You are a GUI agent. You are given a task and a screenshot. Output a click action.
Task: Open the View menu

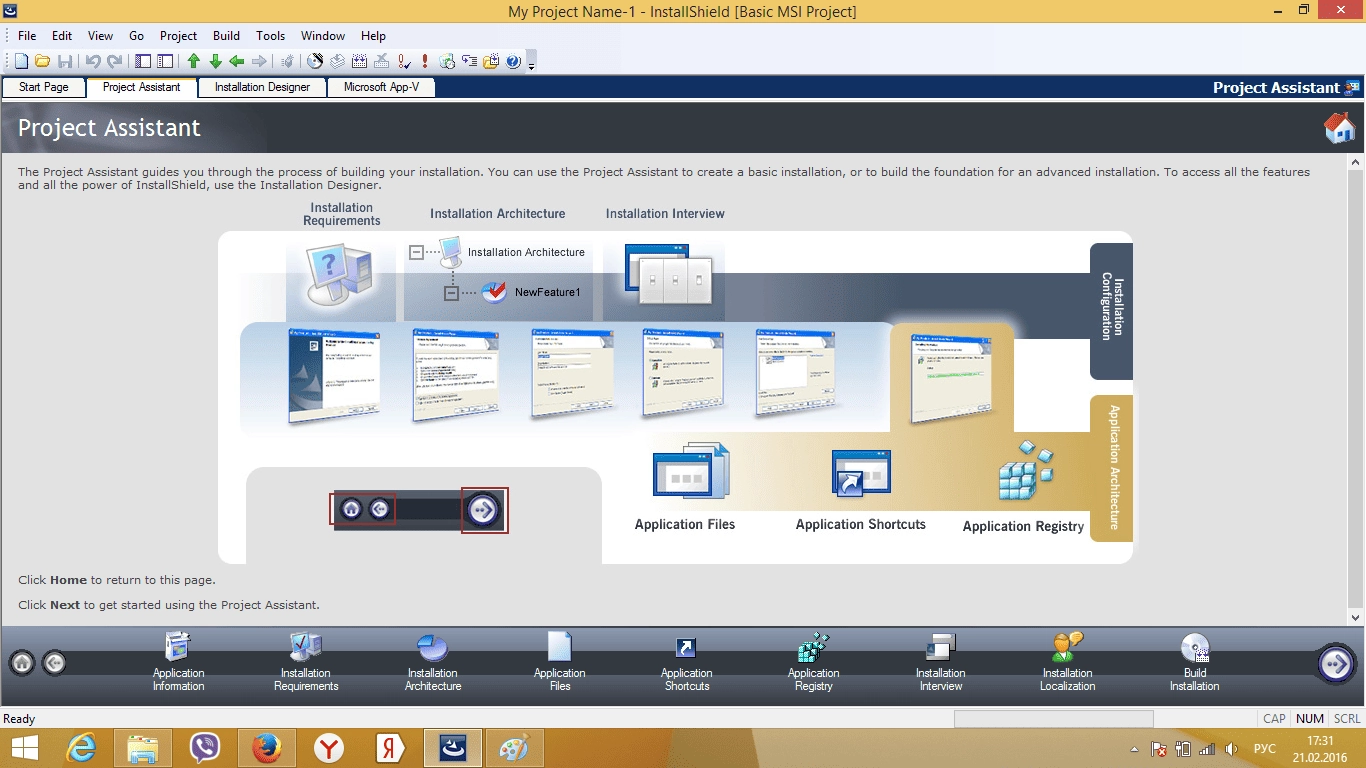point(100,36)
